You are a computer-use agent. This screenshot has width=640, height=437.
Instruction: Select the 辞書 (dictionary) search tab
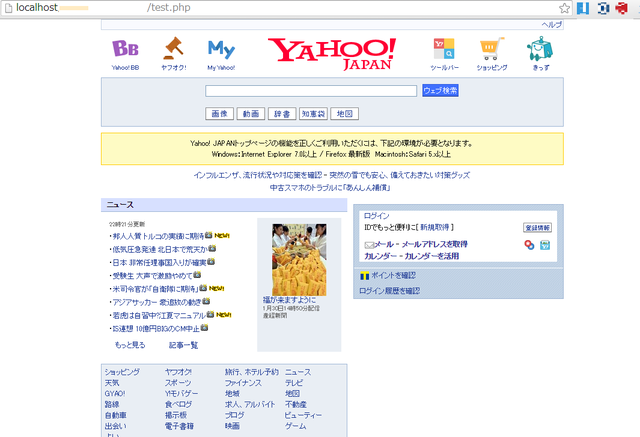tap(282, 114)
